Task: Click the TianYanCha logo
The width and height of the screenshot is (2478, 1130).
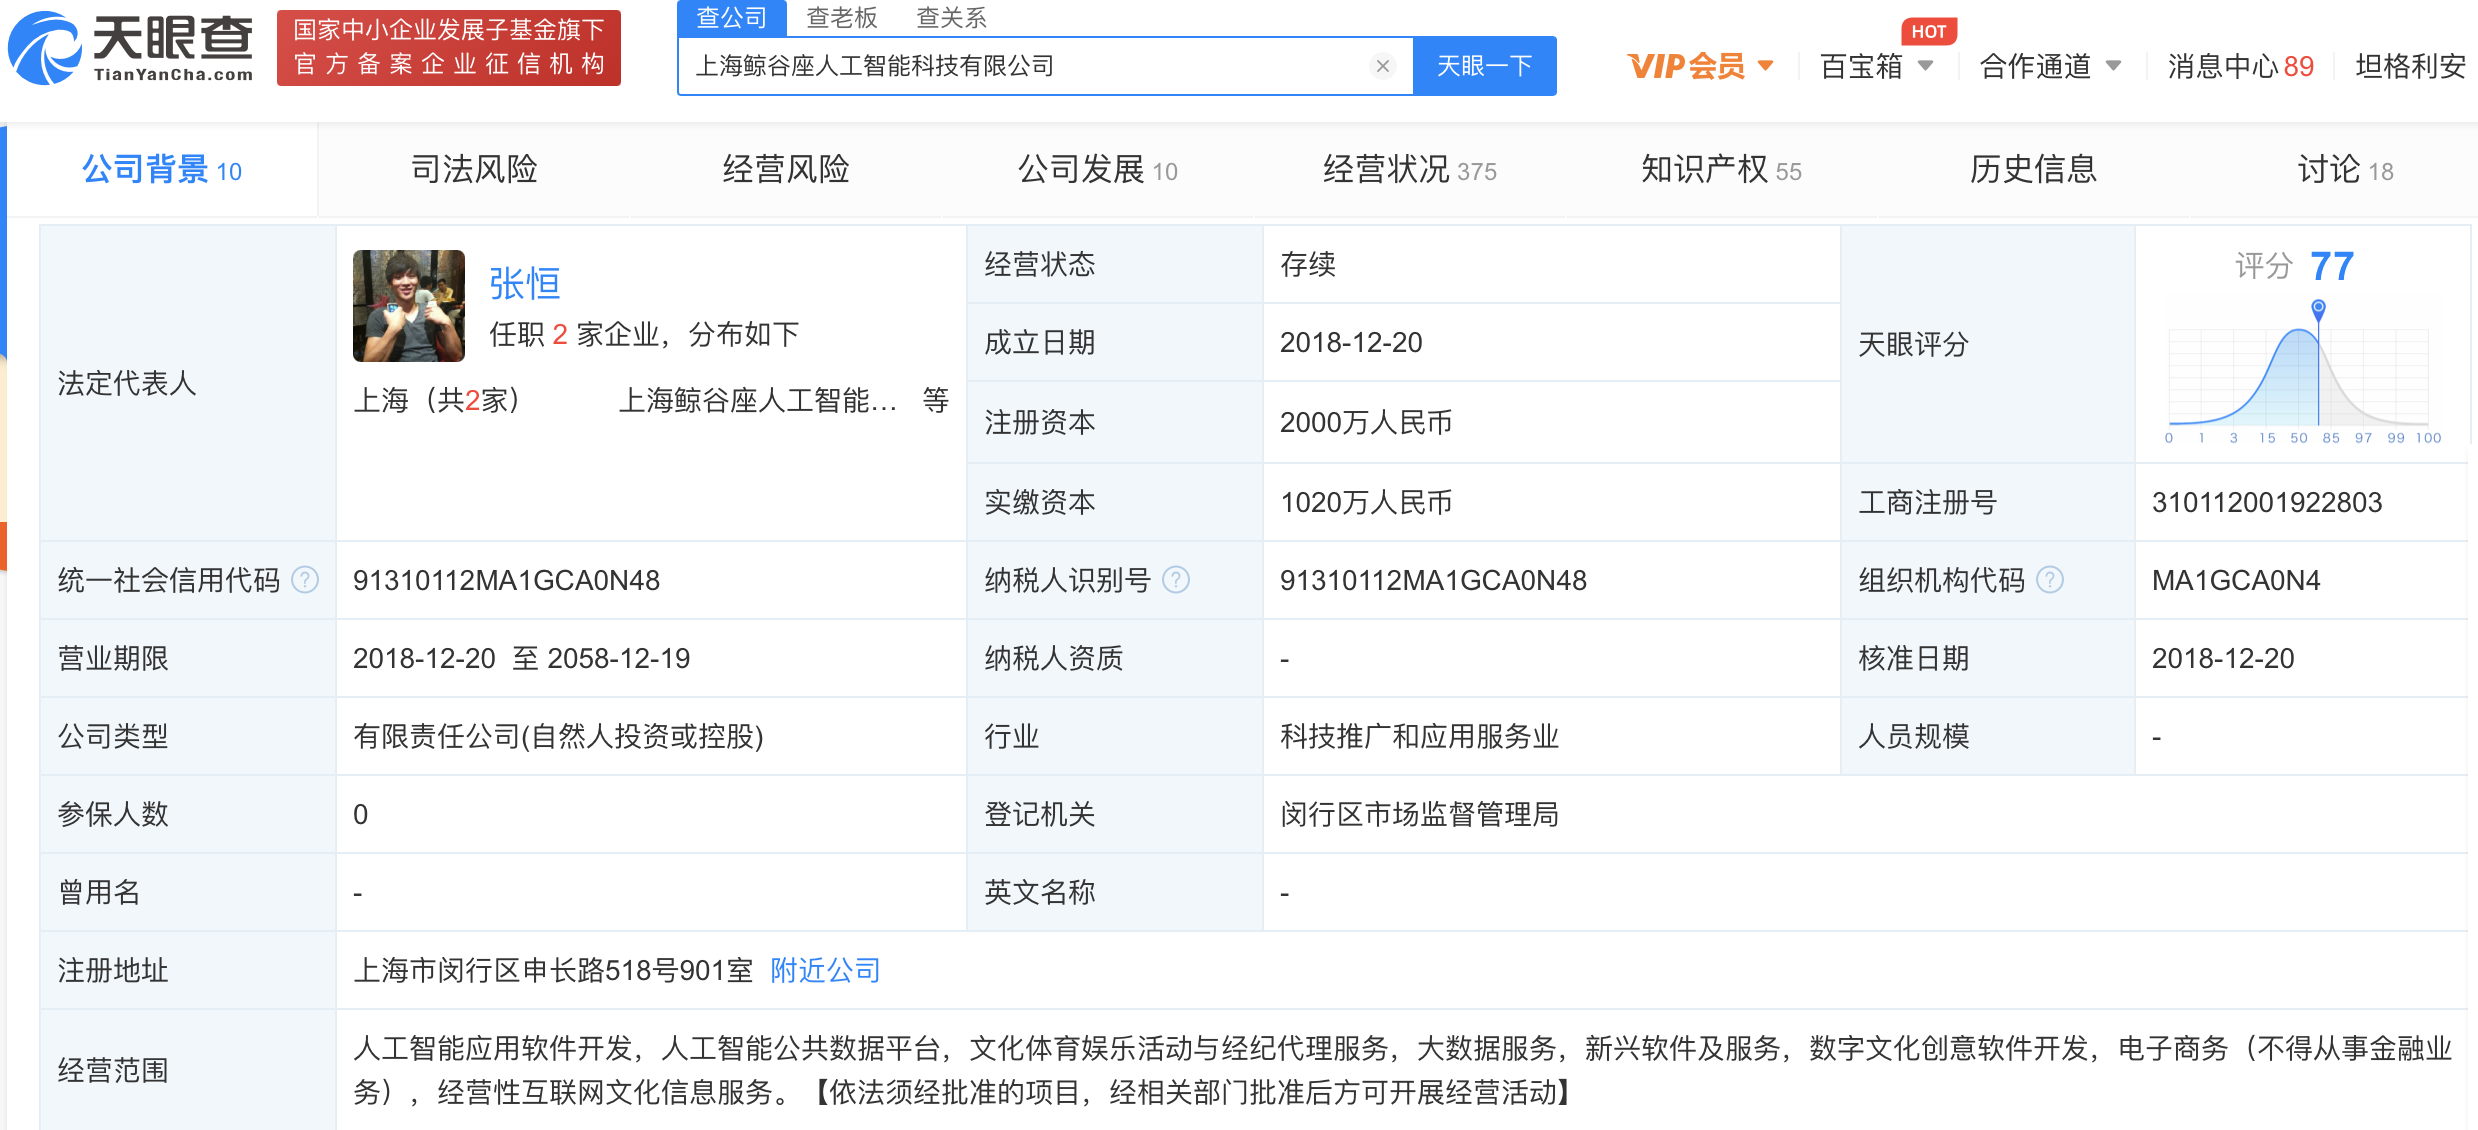Action: click(x=130, y=48)
